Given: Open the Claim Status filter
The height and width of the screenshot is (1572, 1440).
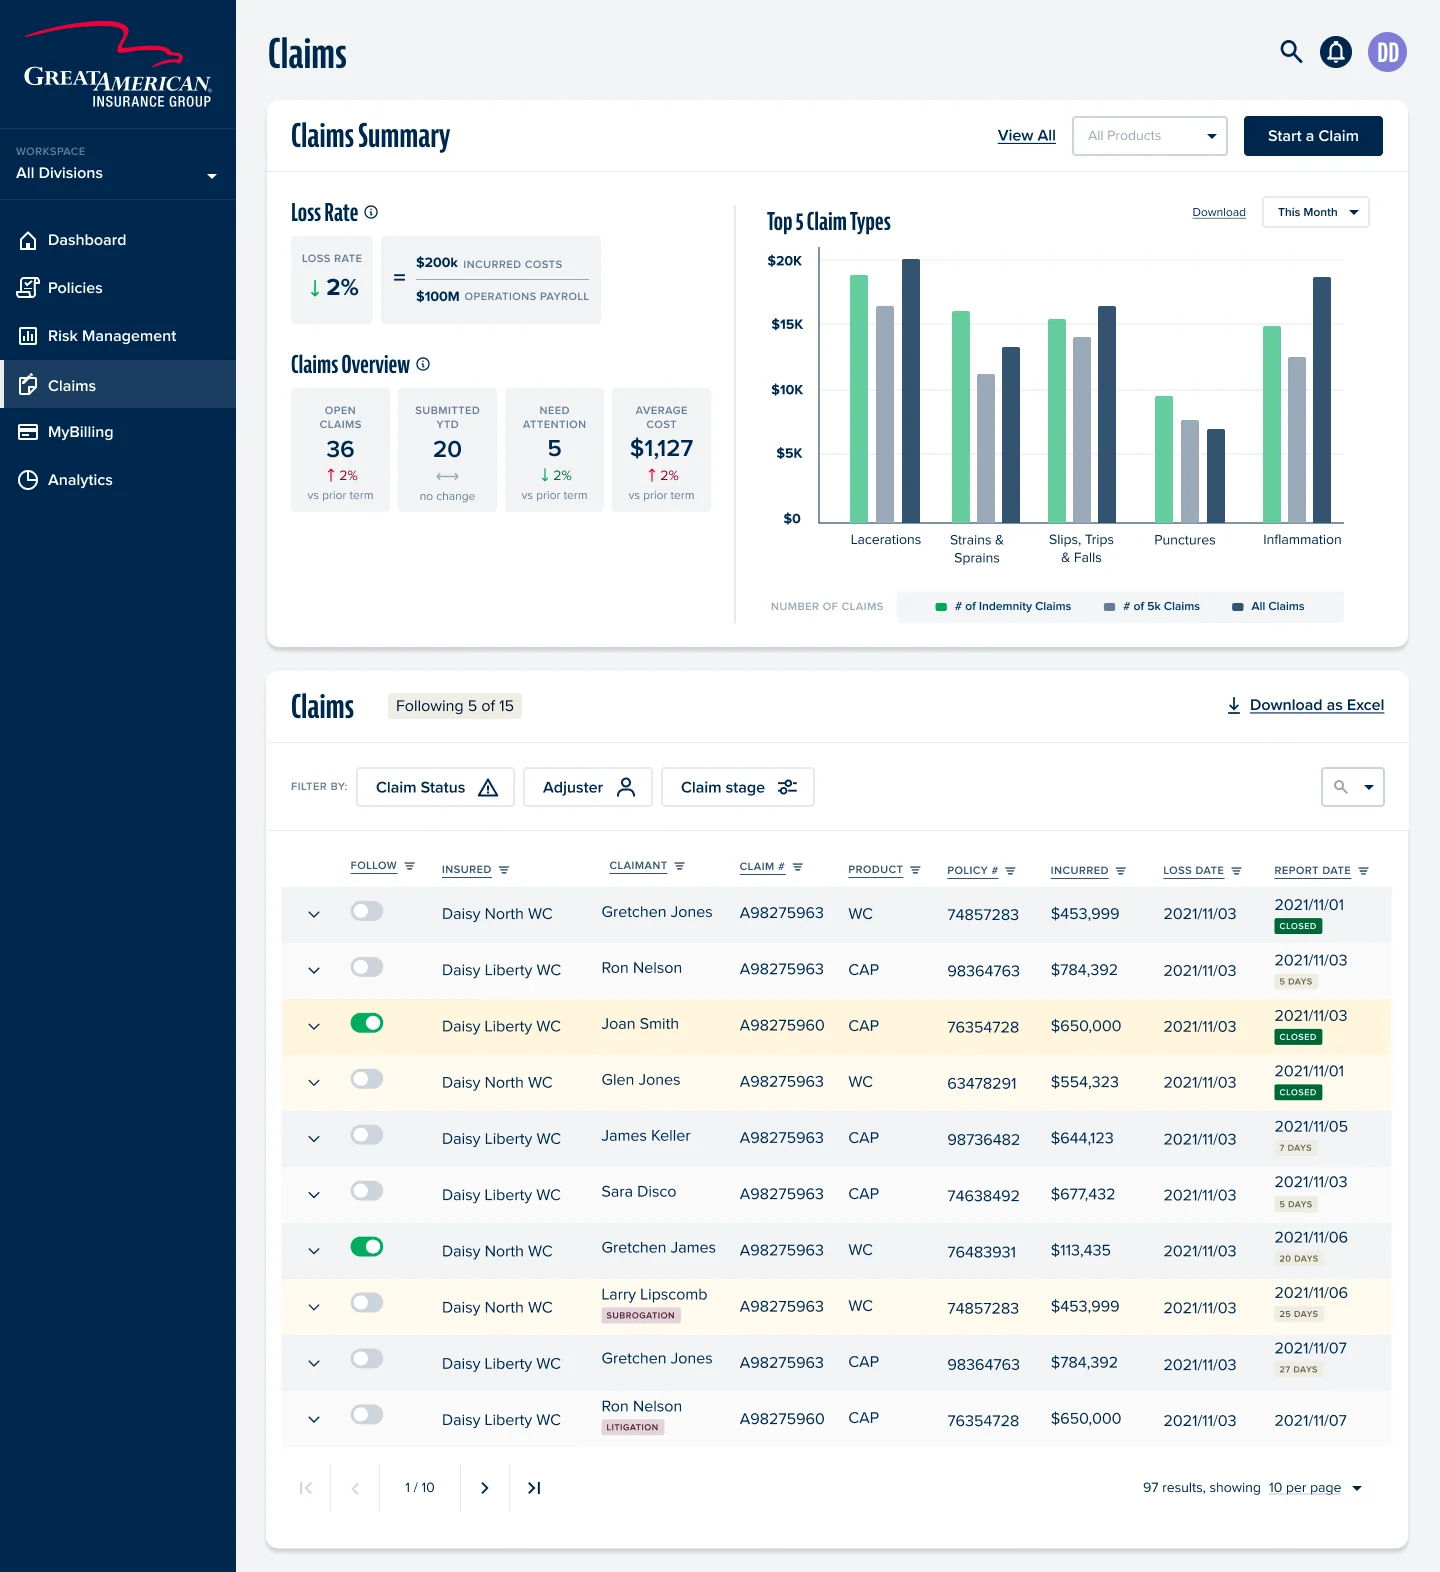Looking at the screenshot, I should [x=435, y=787].
